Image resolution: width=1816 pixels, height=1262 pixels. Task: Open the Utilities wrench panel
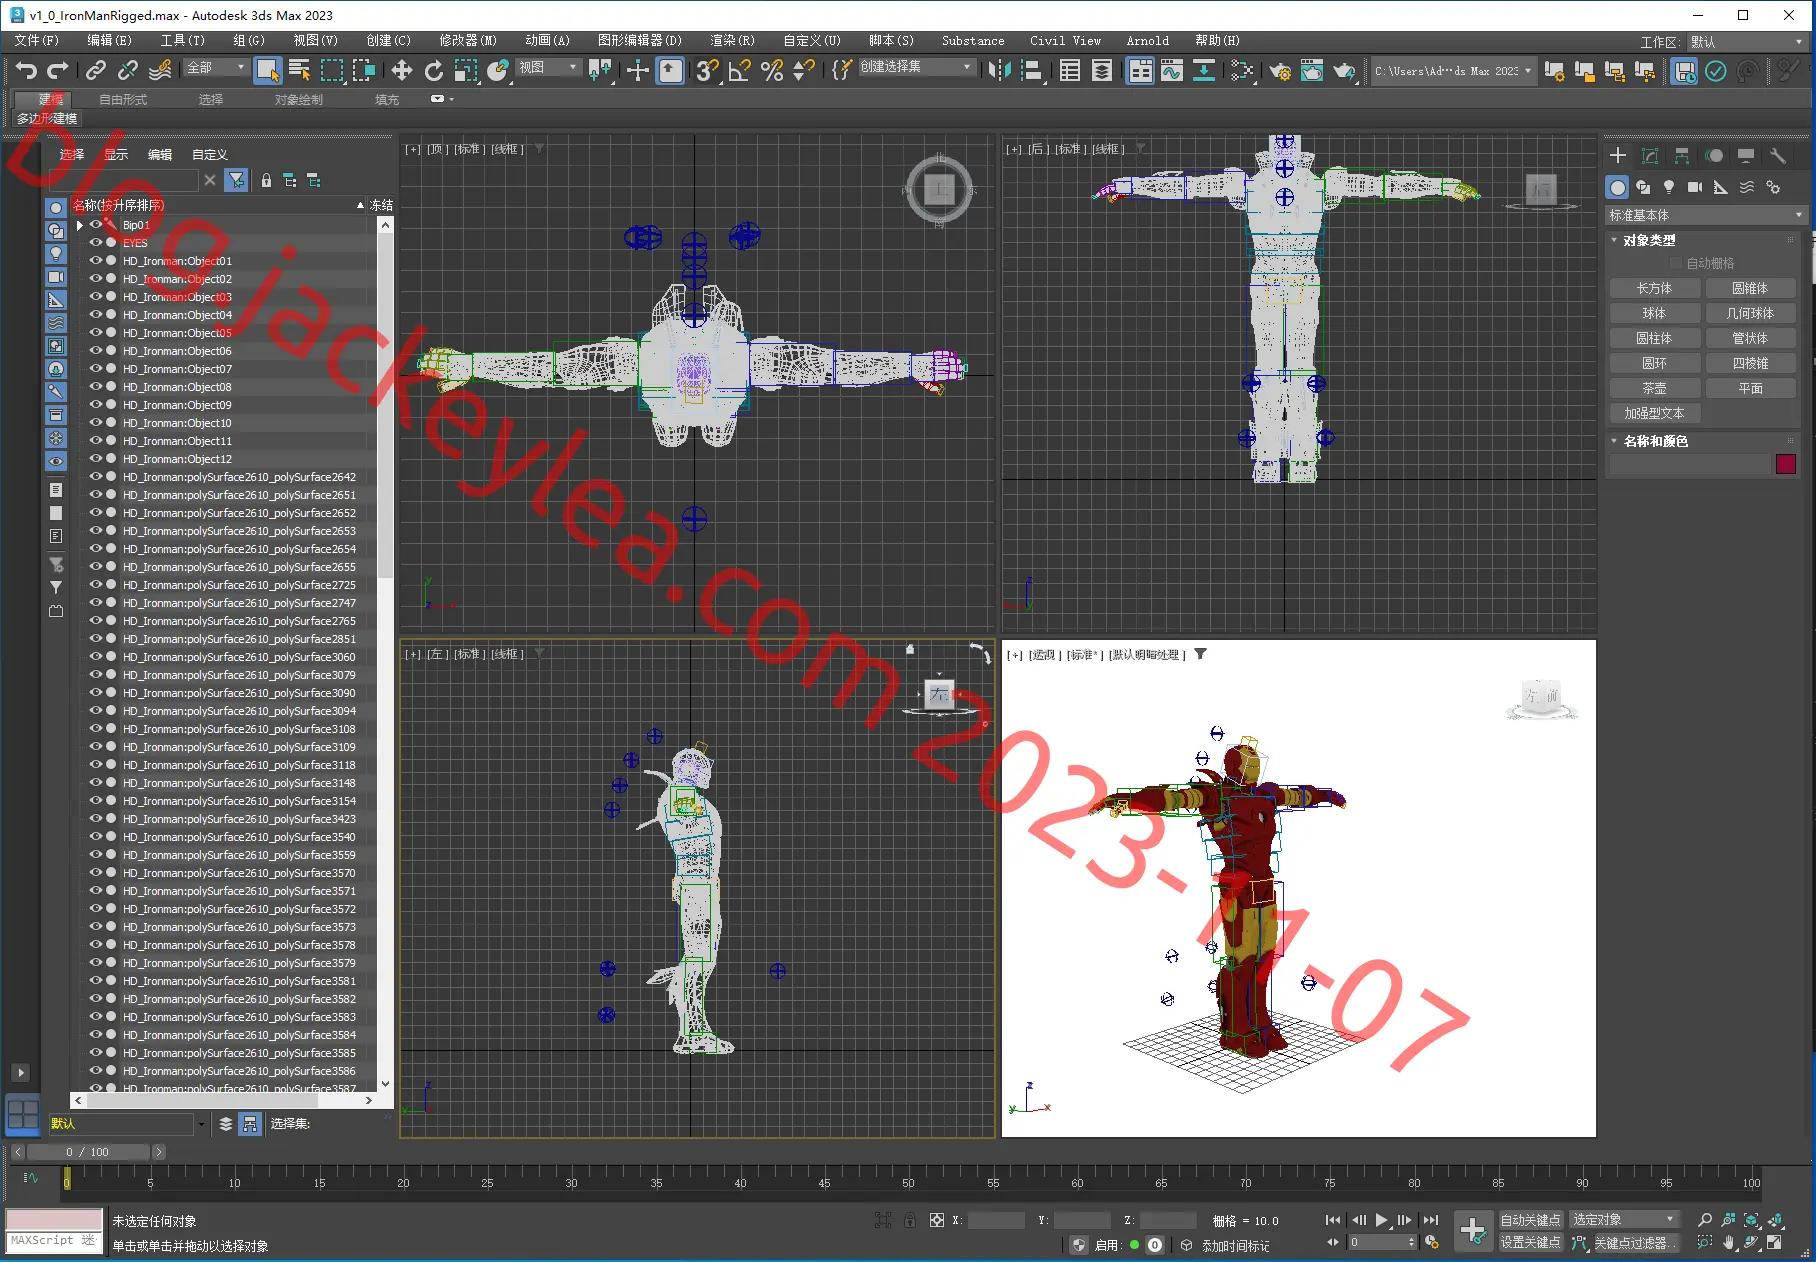(x=1778, y=156)
